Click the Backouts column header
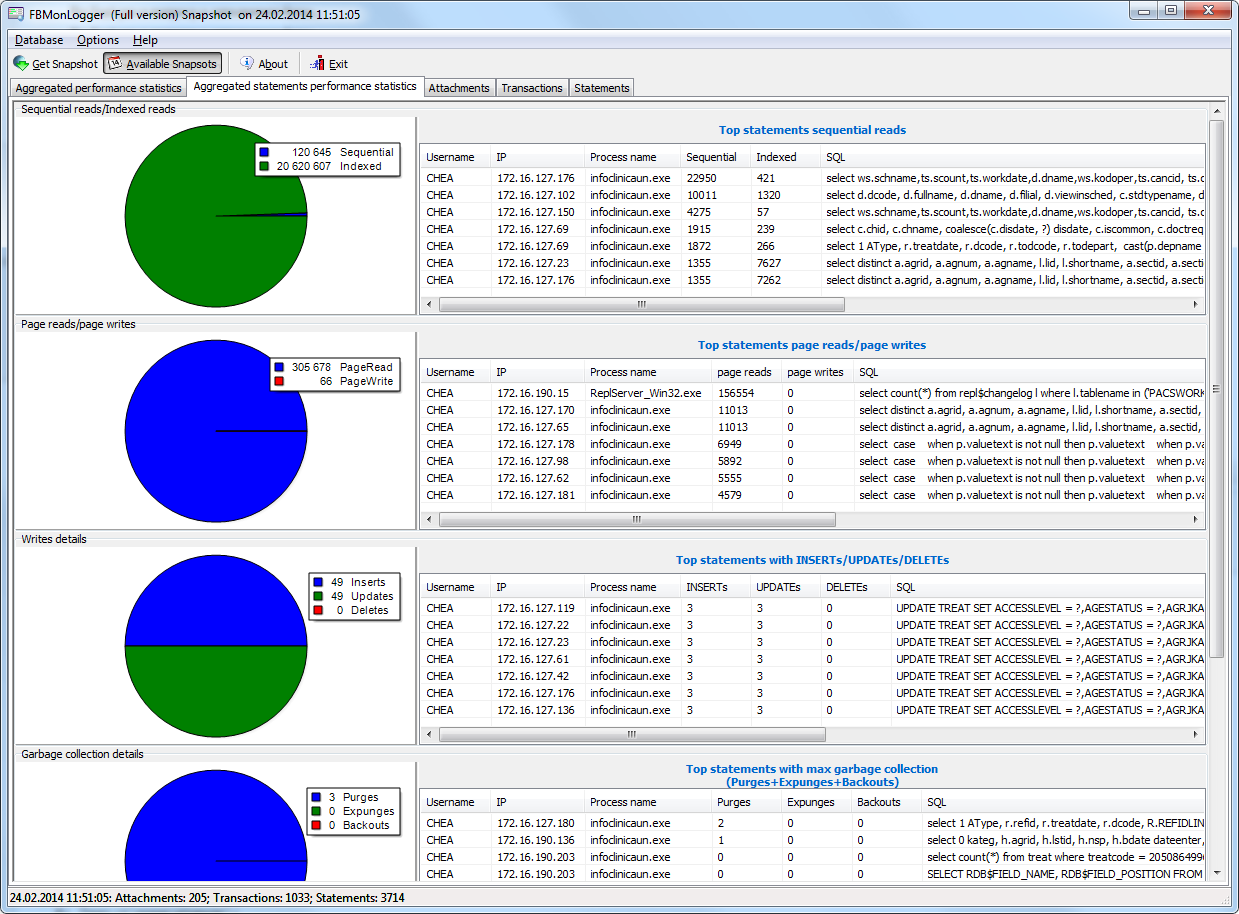1239x914 pixels. pyautogui.click(x=886, y=802)
